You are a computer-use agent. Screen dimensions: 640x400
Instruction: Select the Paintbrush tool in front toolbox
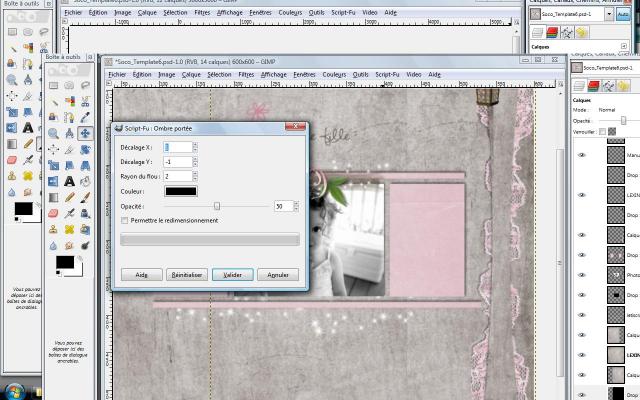coord(85,198)
